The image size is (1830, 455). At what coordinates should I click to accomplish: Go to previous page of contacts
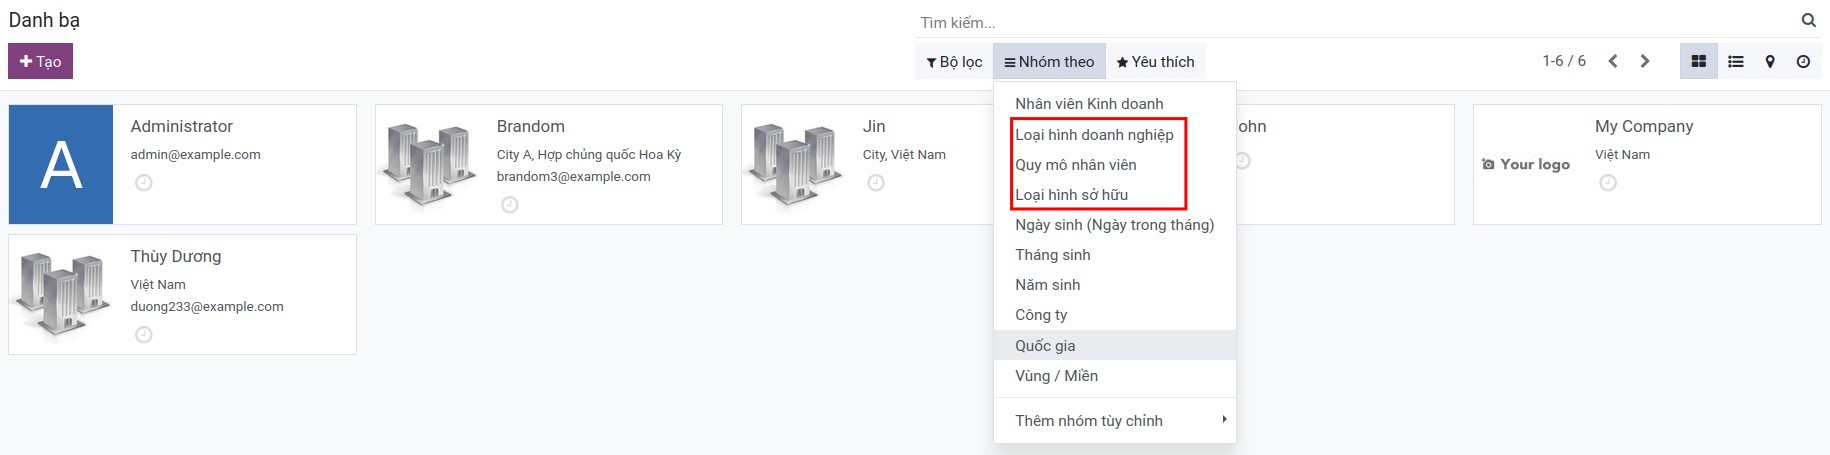click(1612, 61)
